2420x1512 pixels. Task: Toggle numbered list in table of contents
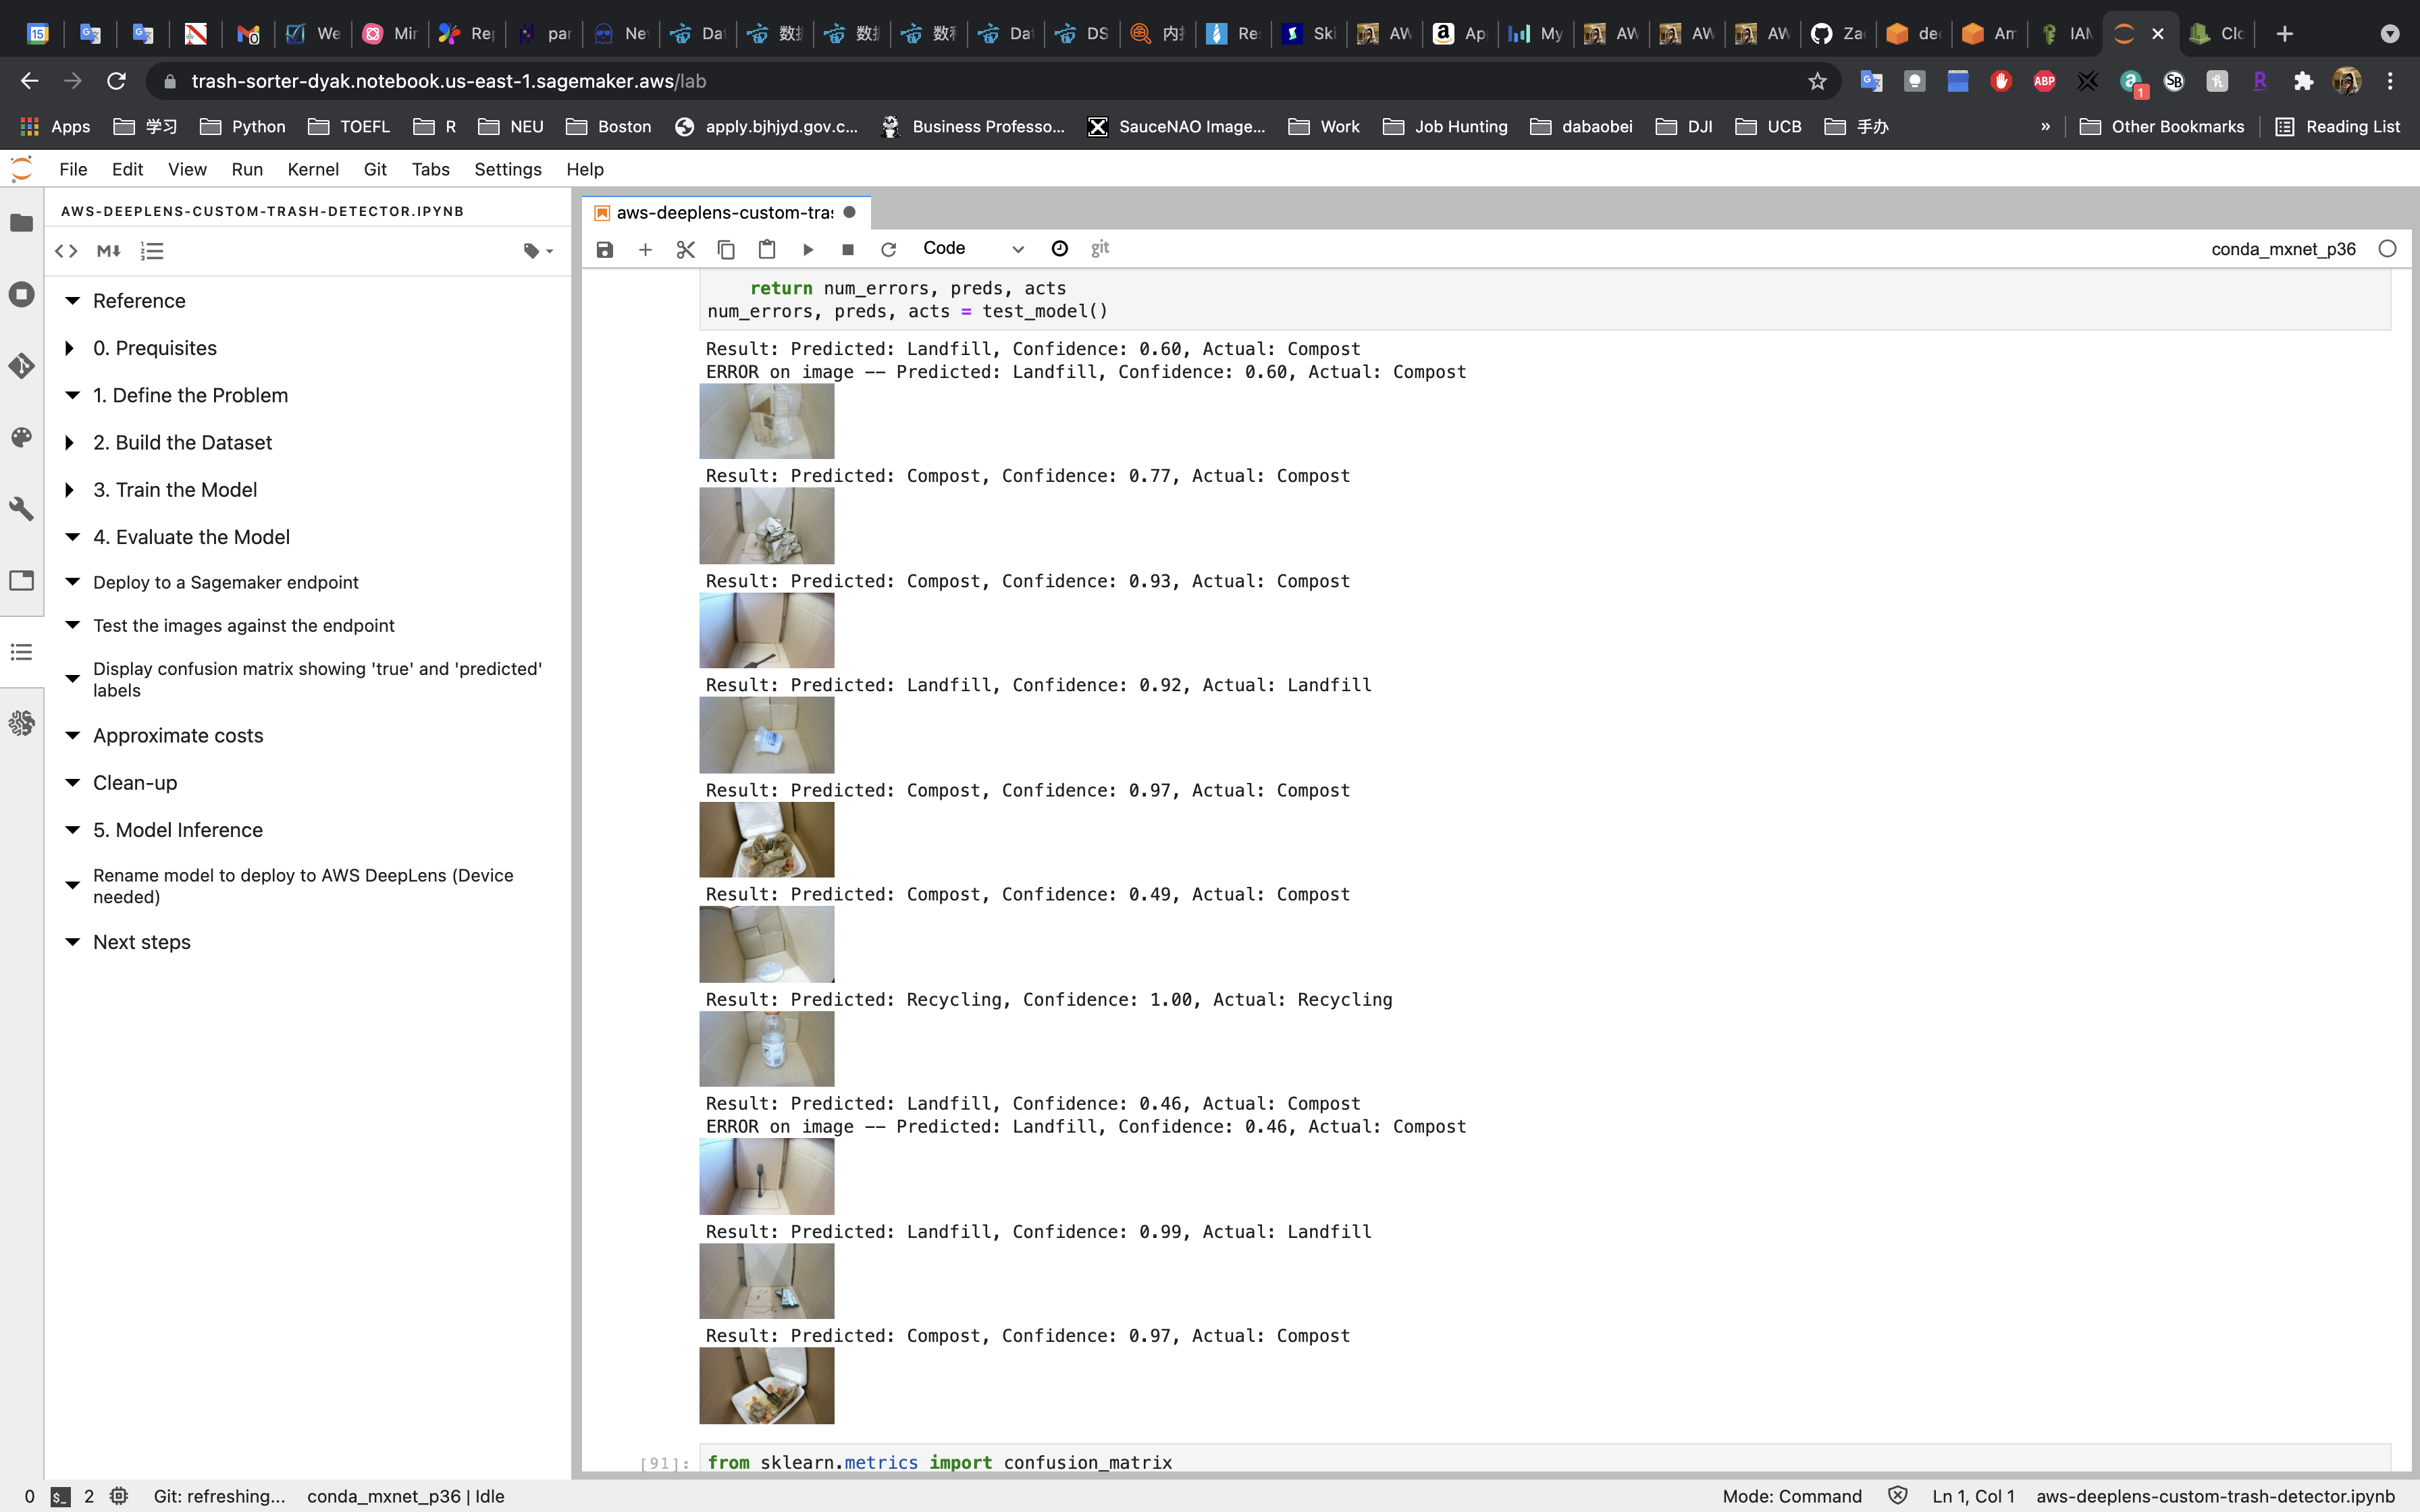pyautogui.click(x=152, y=251)
